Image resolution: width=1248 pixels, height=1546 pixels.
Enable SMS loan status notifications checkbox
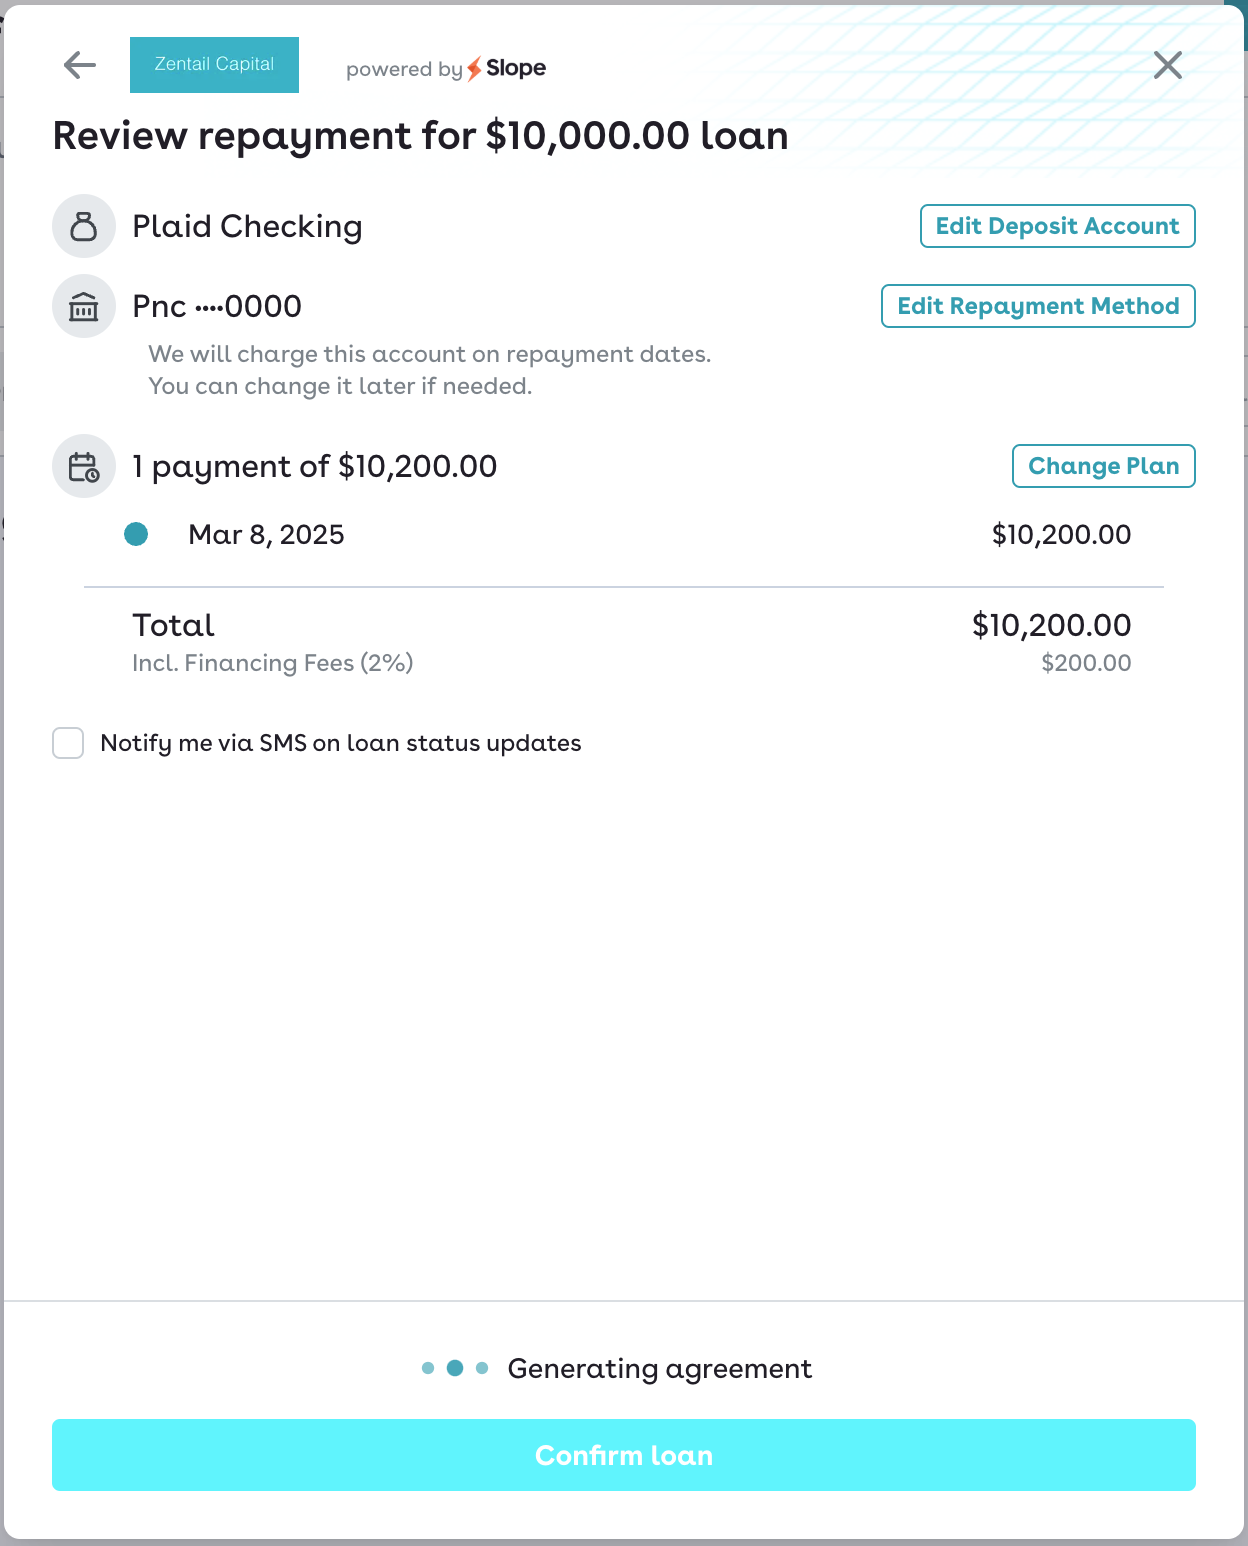[68, 743]
